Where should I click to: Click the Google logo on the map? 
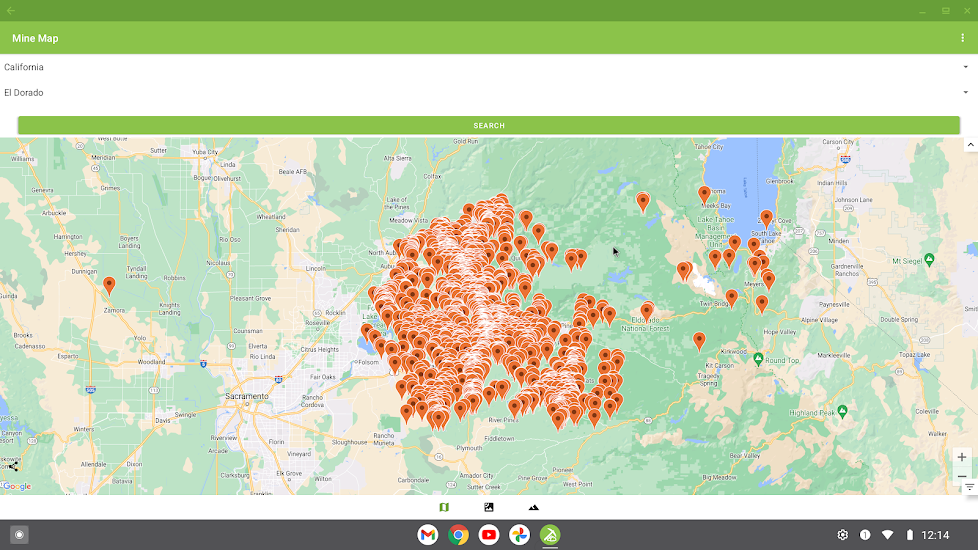(x=17, y=487)
